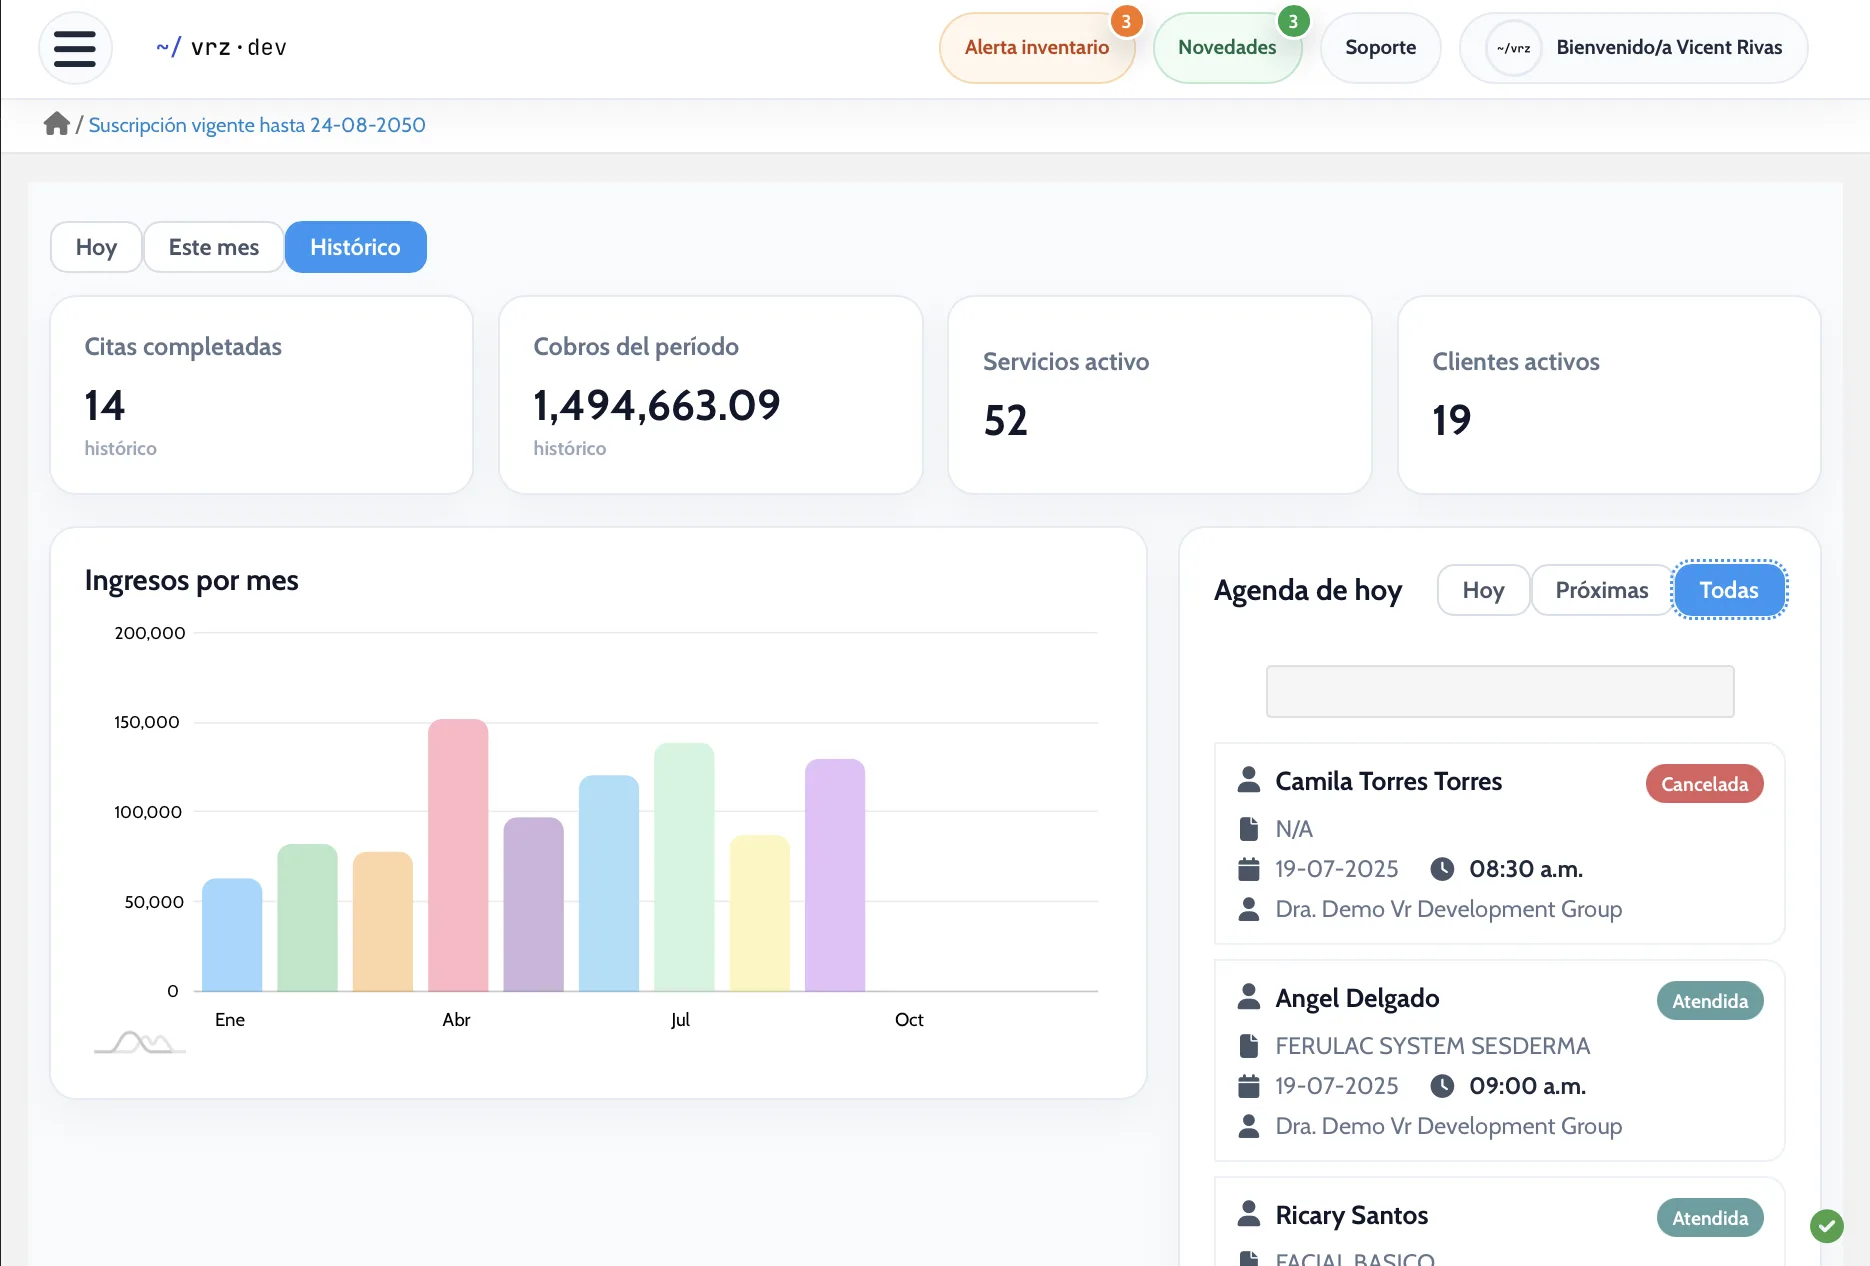1870x1266 pixels.
Task: Switch stats to Este mes tab
Action: [214, 247]
